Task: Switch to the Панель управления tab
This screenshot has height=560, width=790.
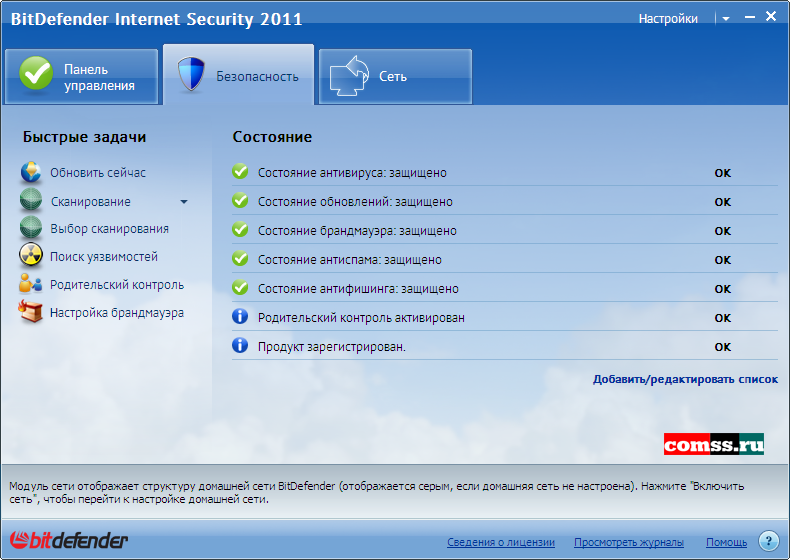Action: tap(82, 77)
